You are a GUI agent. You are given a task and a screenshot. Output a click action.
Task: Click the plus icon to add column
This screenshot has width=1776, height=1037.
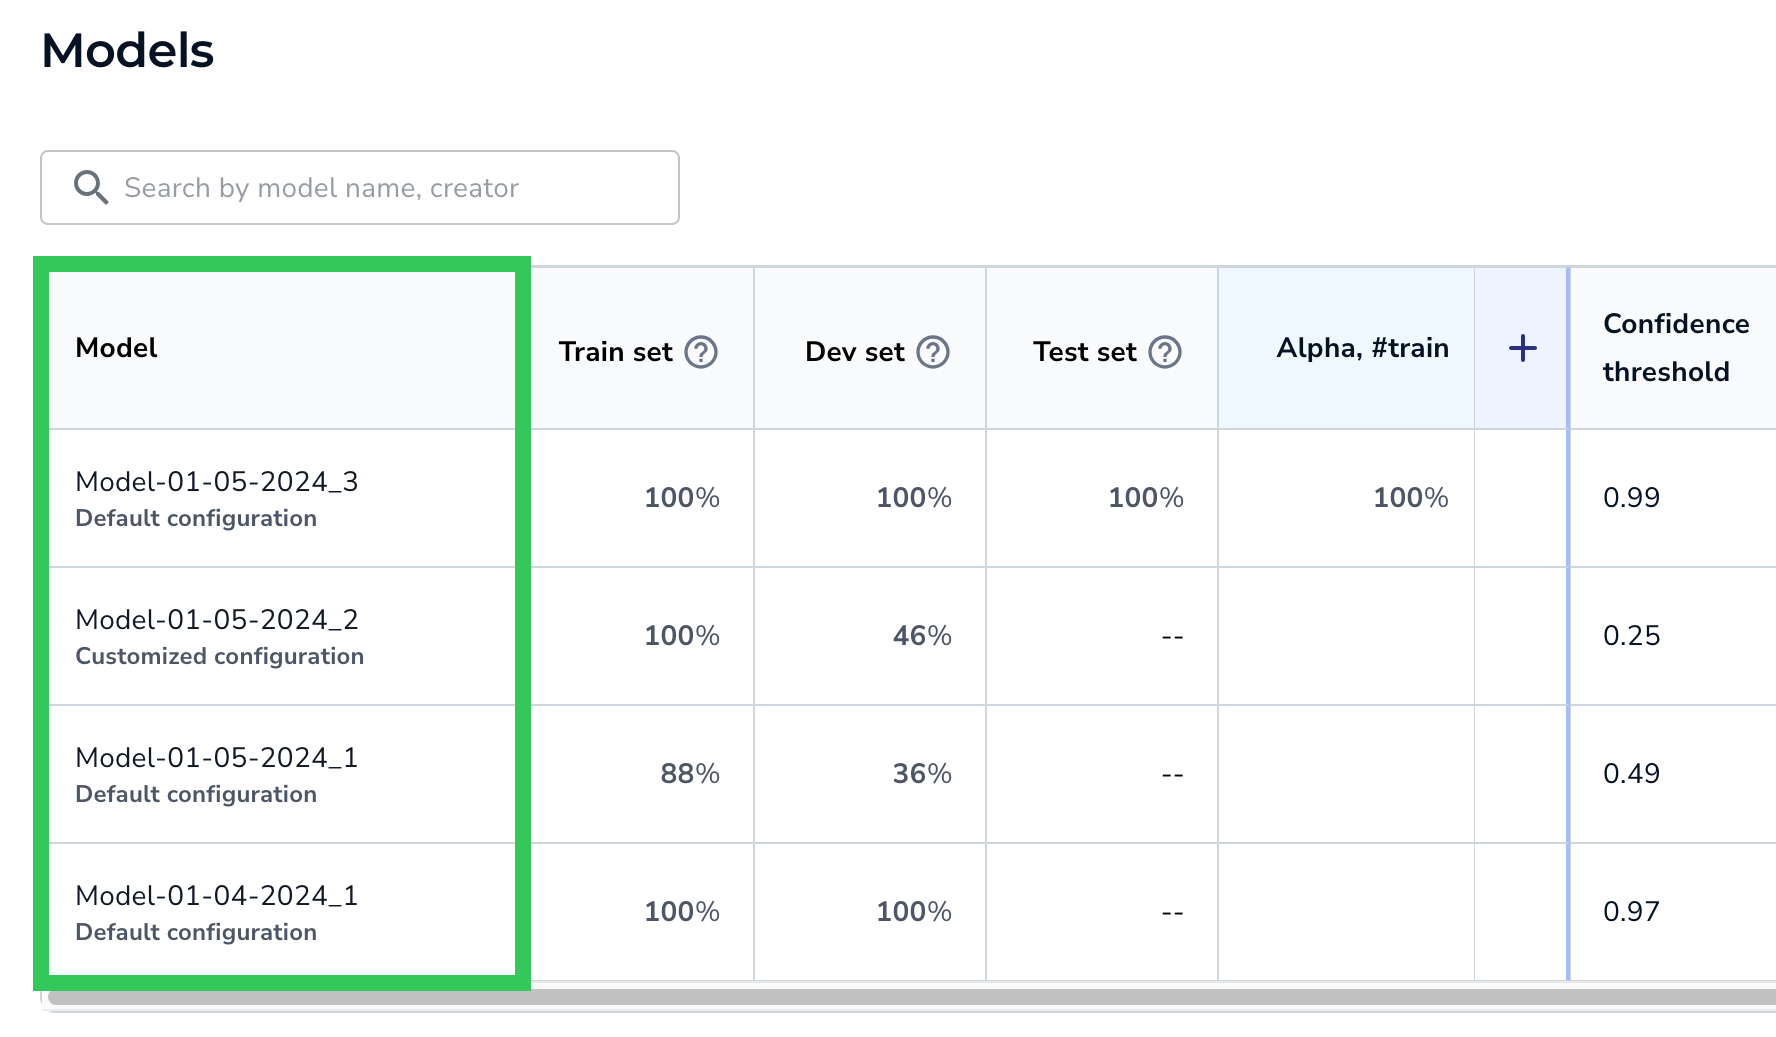(x=1522, y=349)
